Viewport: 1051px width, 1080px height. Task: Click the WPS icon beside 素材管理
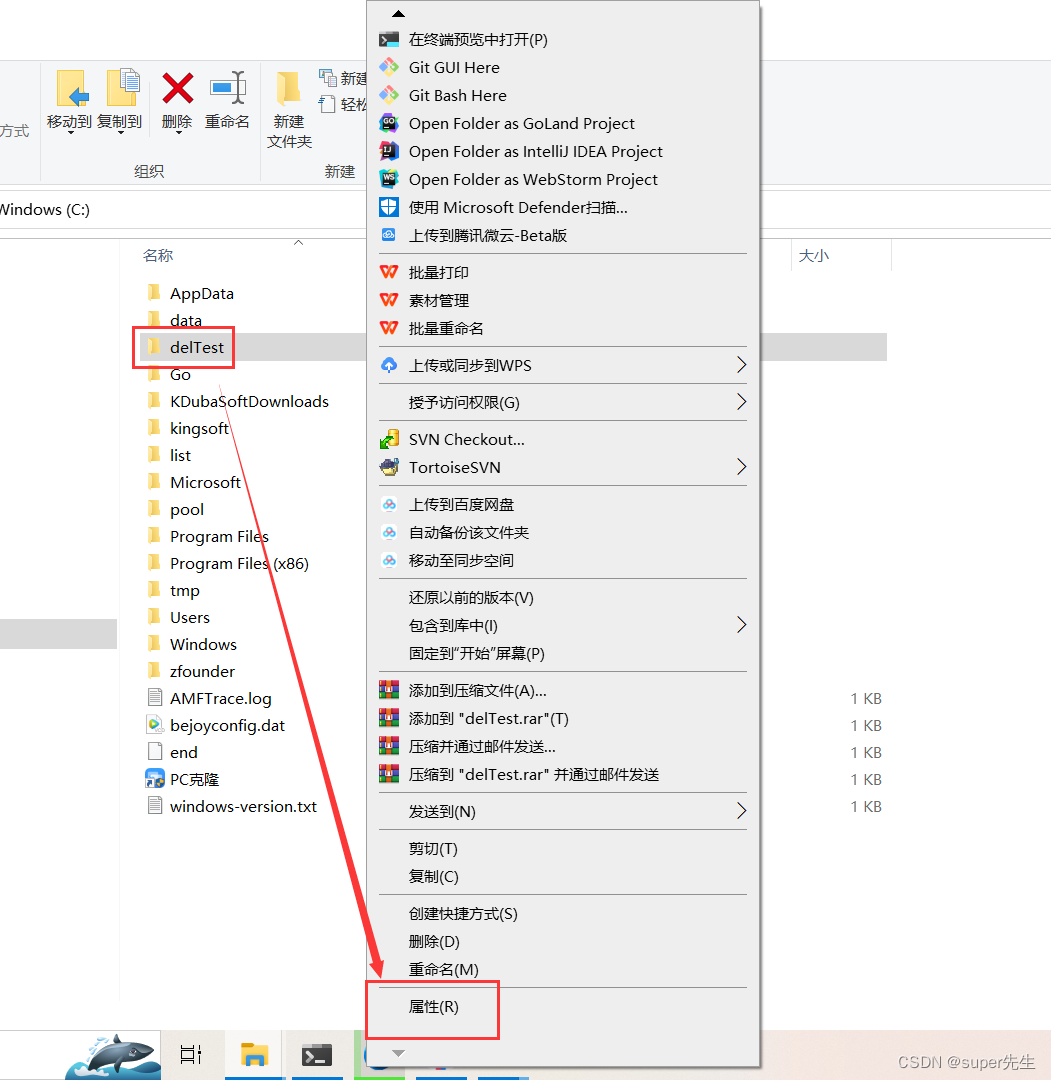[389, 300]
